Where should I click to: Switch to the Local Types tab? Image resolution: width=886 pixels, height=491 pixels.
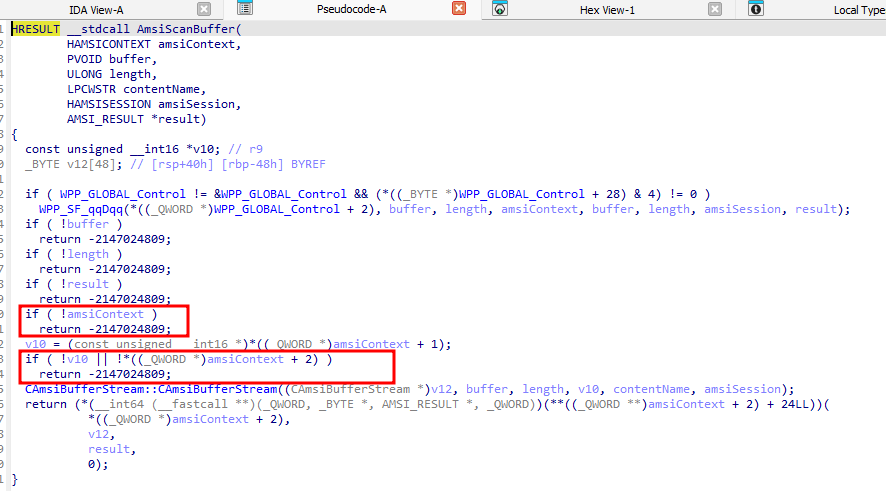pos(858,9)
